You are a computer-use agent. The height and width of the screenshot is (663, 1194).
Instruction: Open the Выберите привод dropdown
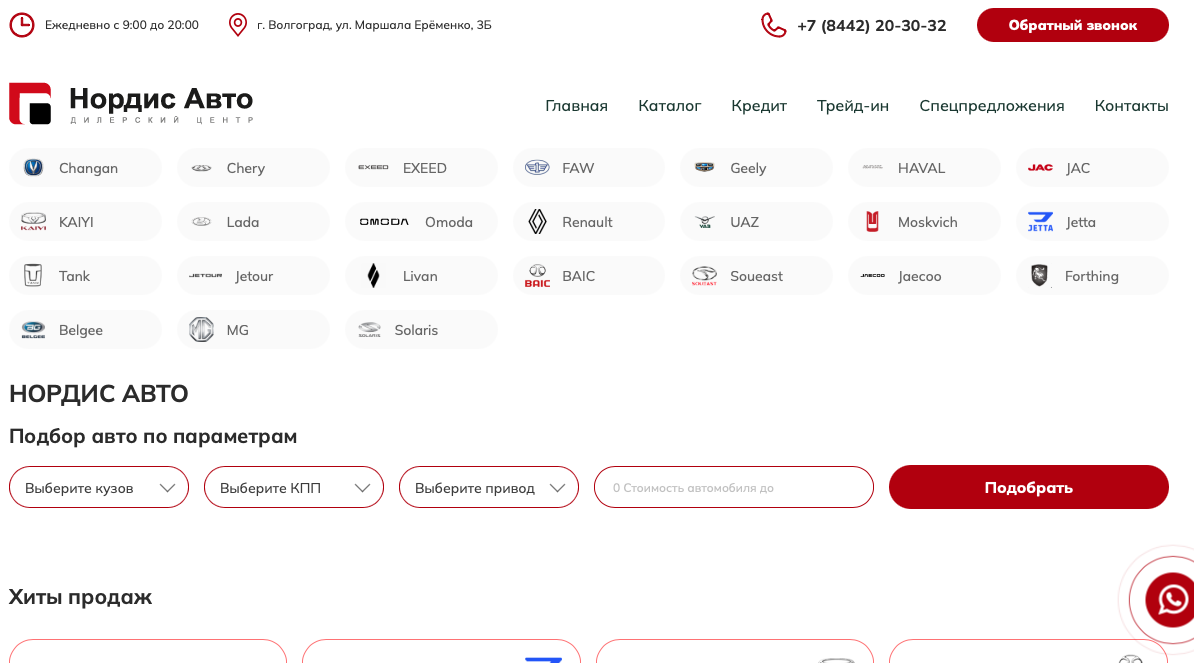[489, 487]
